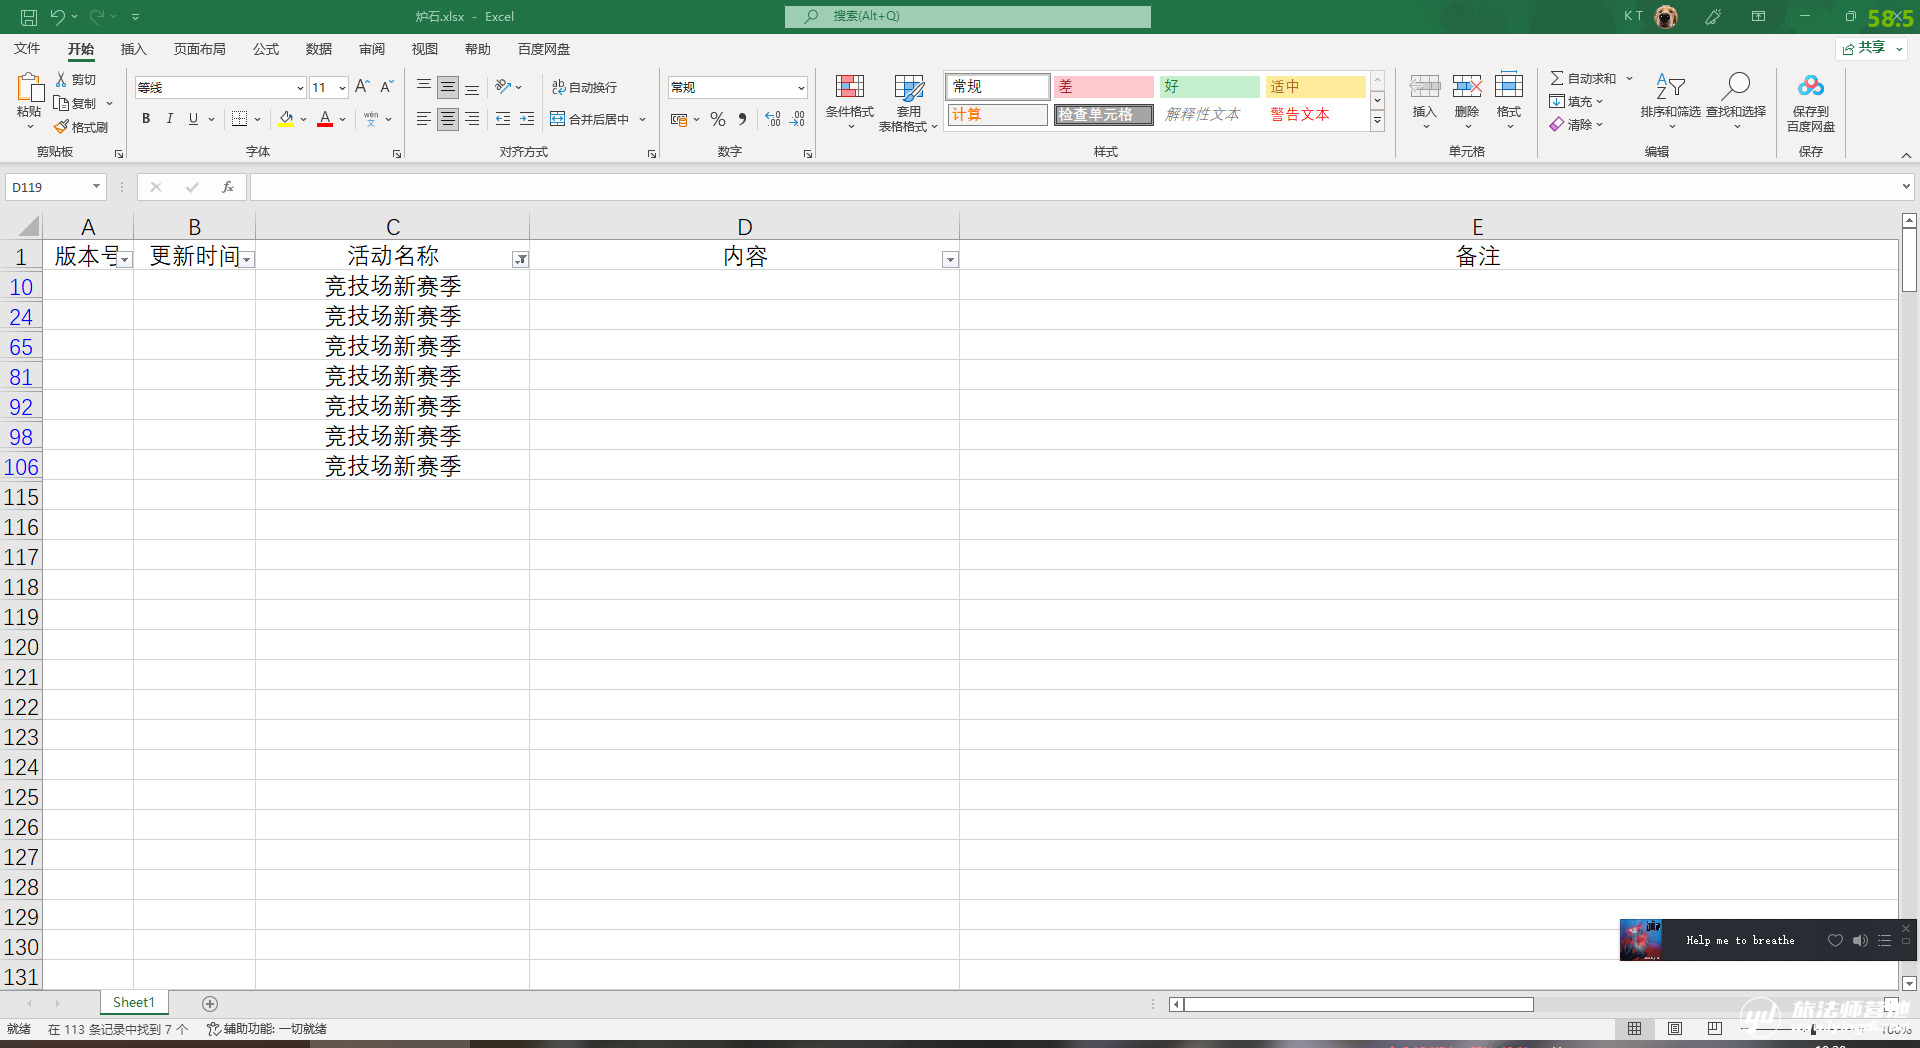Apply the 好 green cell style
This screenshot has width=1920, height=1048.
click(1209, 87)
